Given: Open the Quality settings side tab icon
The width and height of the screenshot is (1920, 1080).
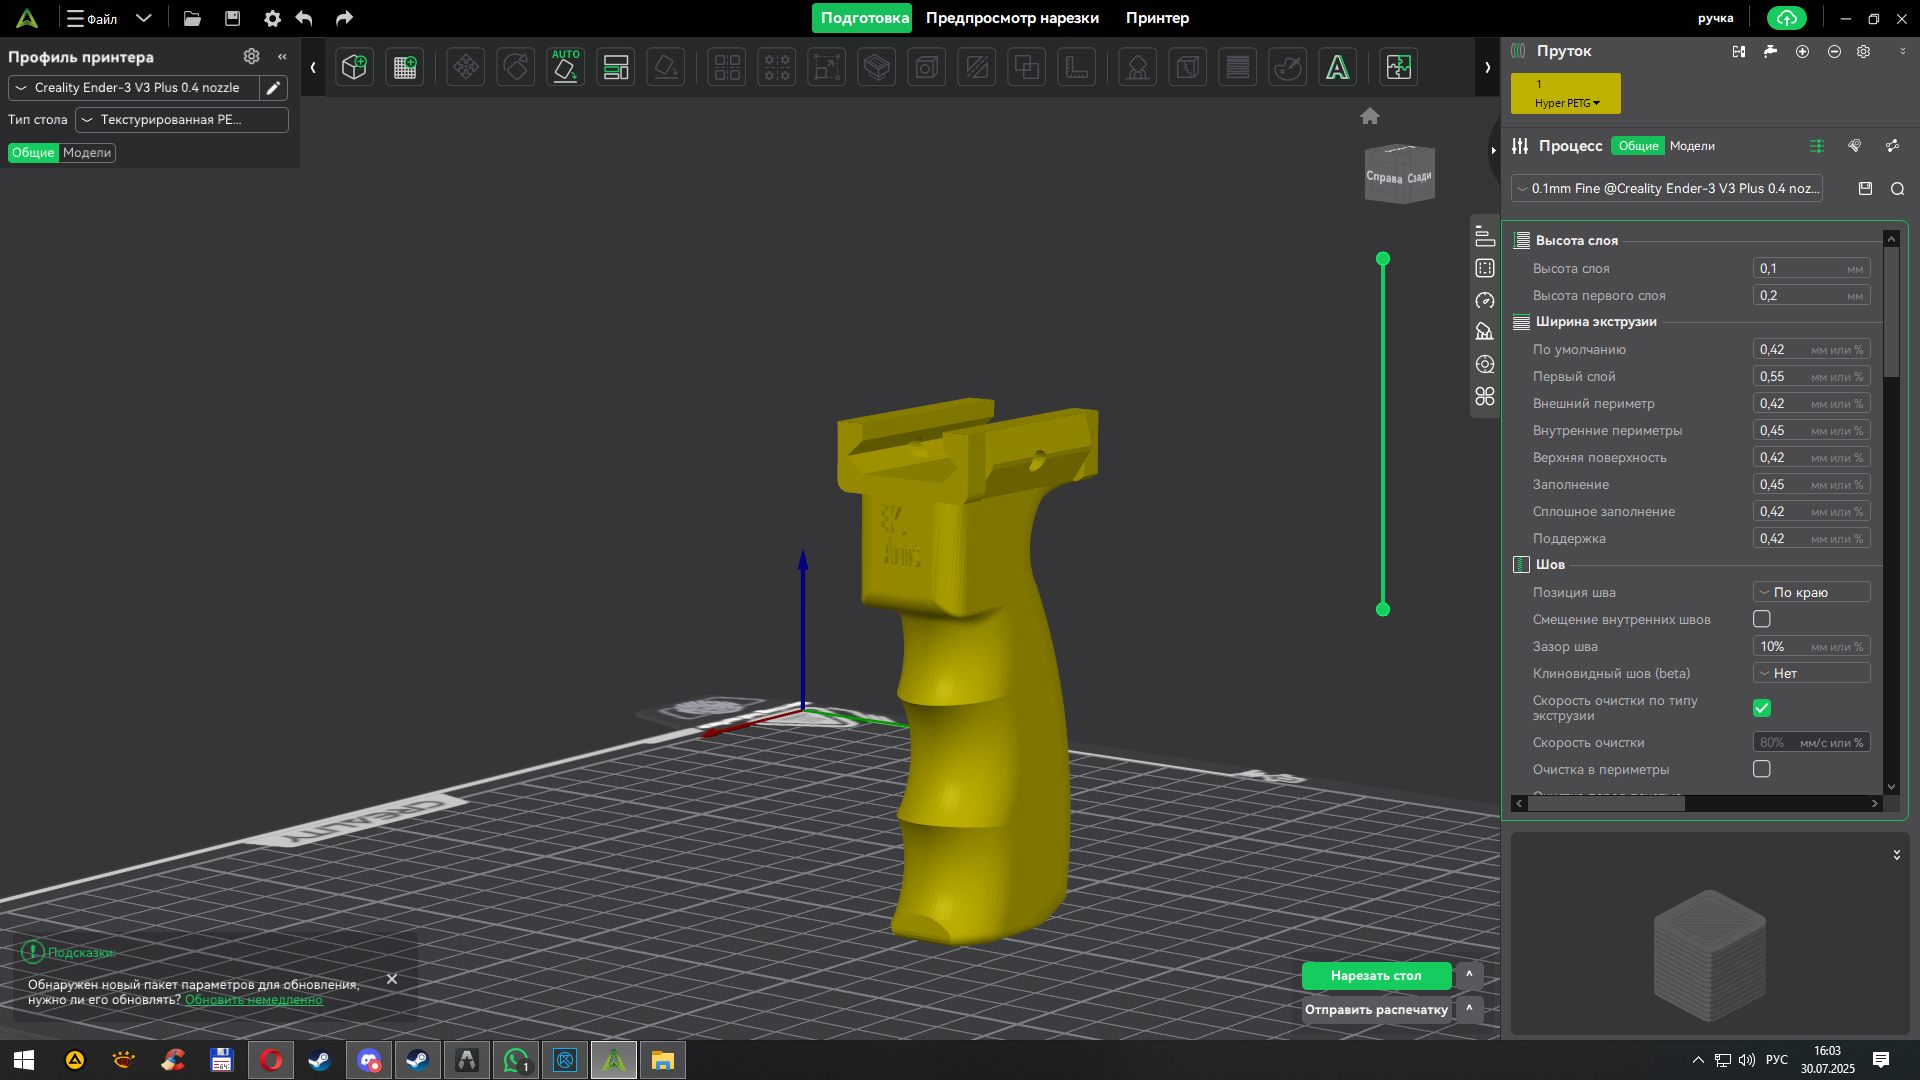Looking at the screenshot, I should [x=1485, y=236].
